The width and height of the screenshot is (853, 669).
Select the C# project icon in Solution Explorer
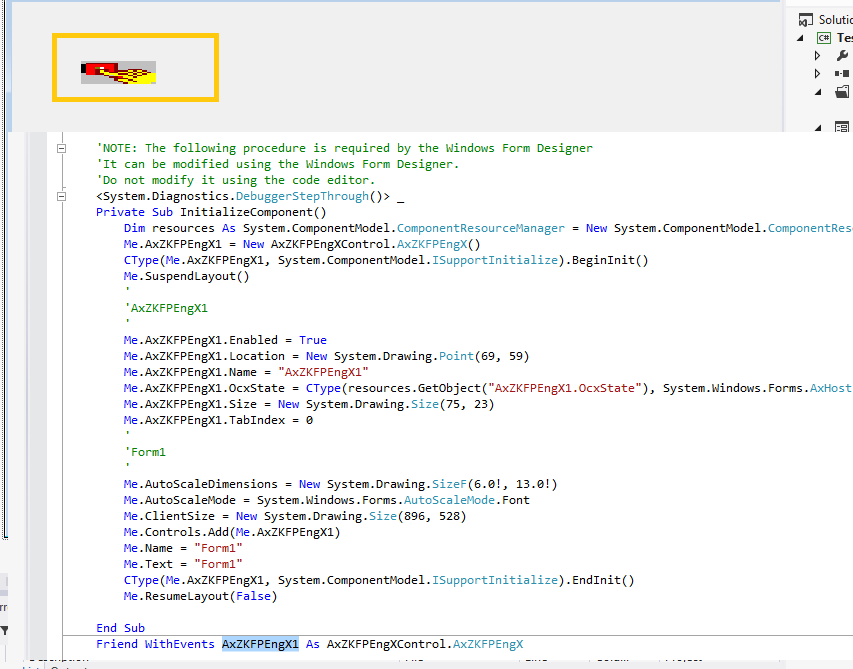point(824,38)
